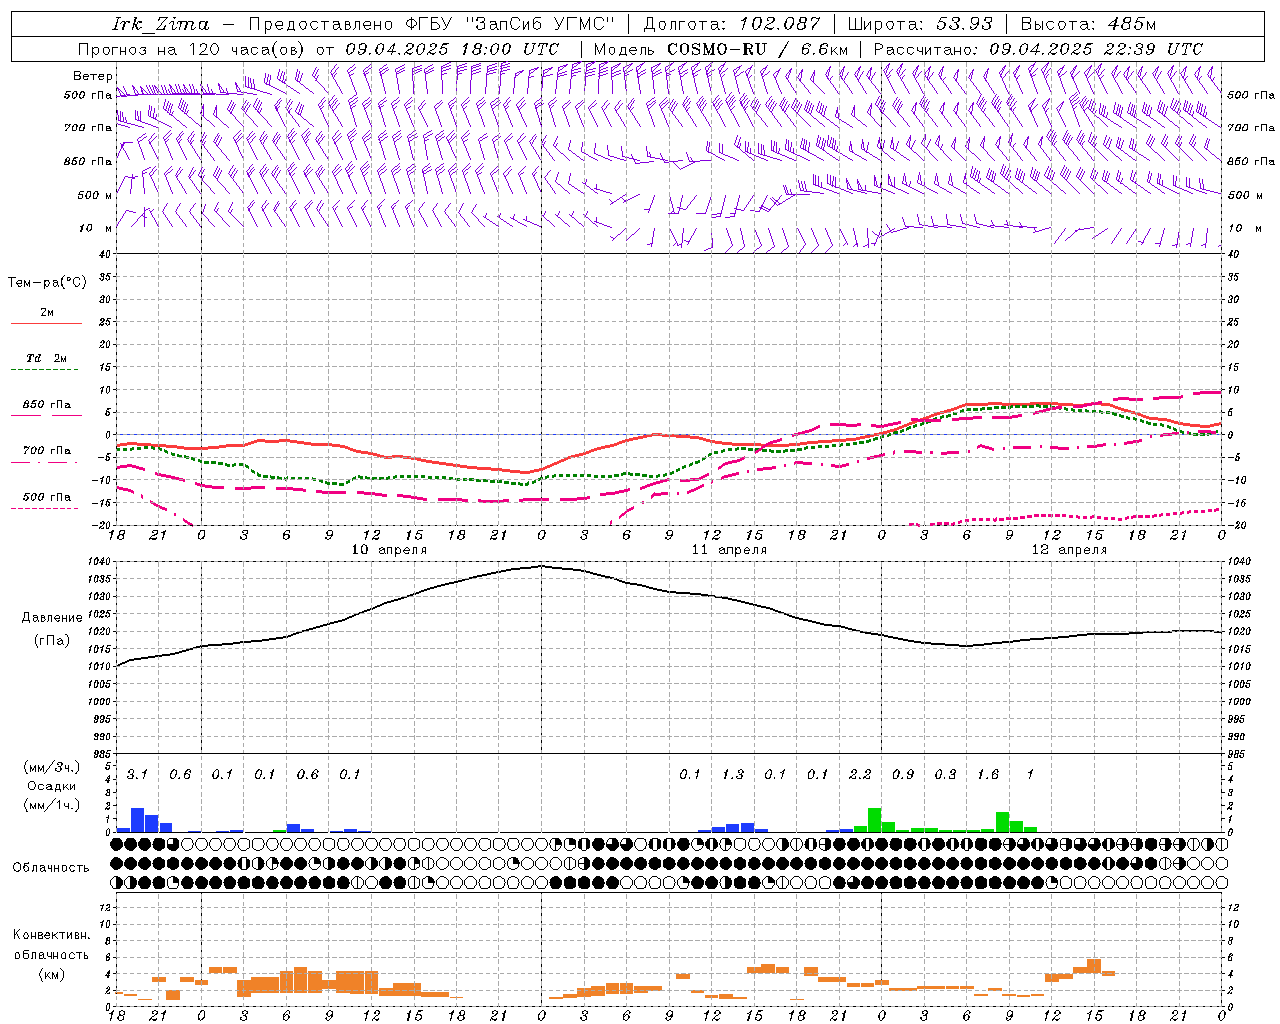1280x1024 pixels.
Task: Click the Td 2м legend label
Action: pyautogui.click(x=46, y=358)
